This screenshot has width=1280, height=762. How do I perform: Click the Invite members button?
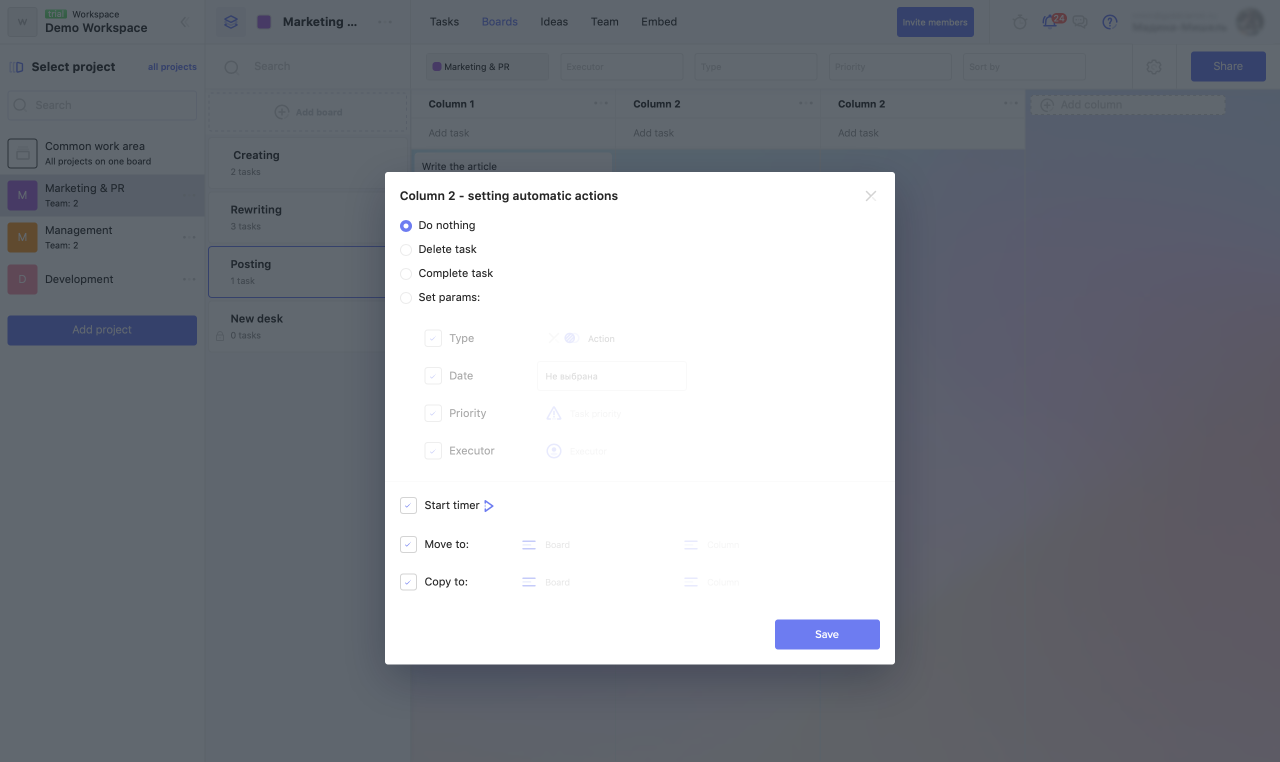(x=935, y=22)
